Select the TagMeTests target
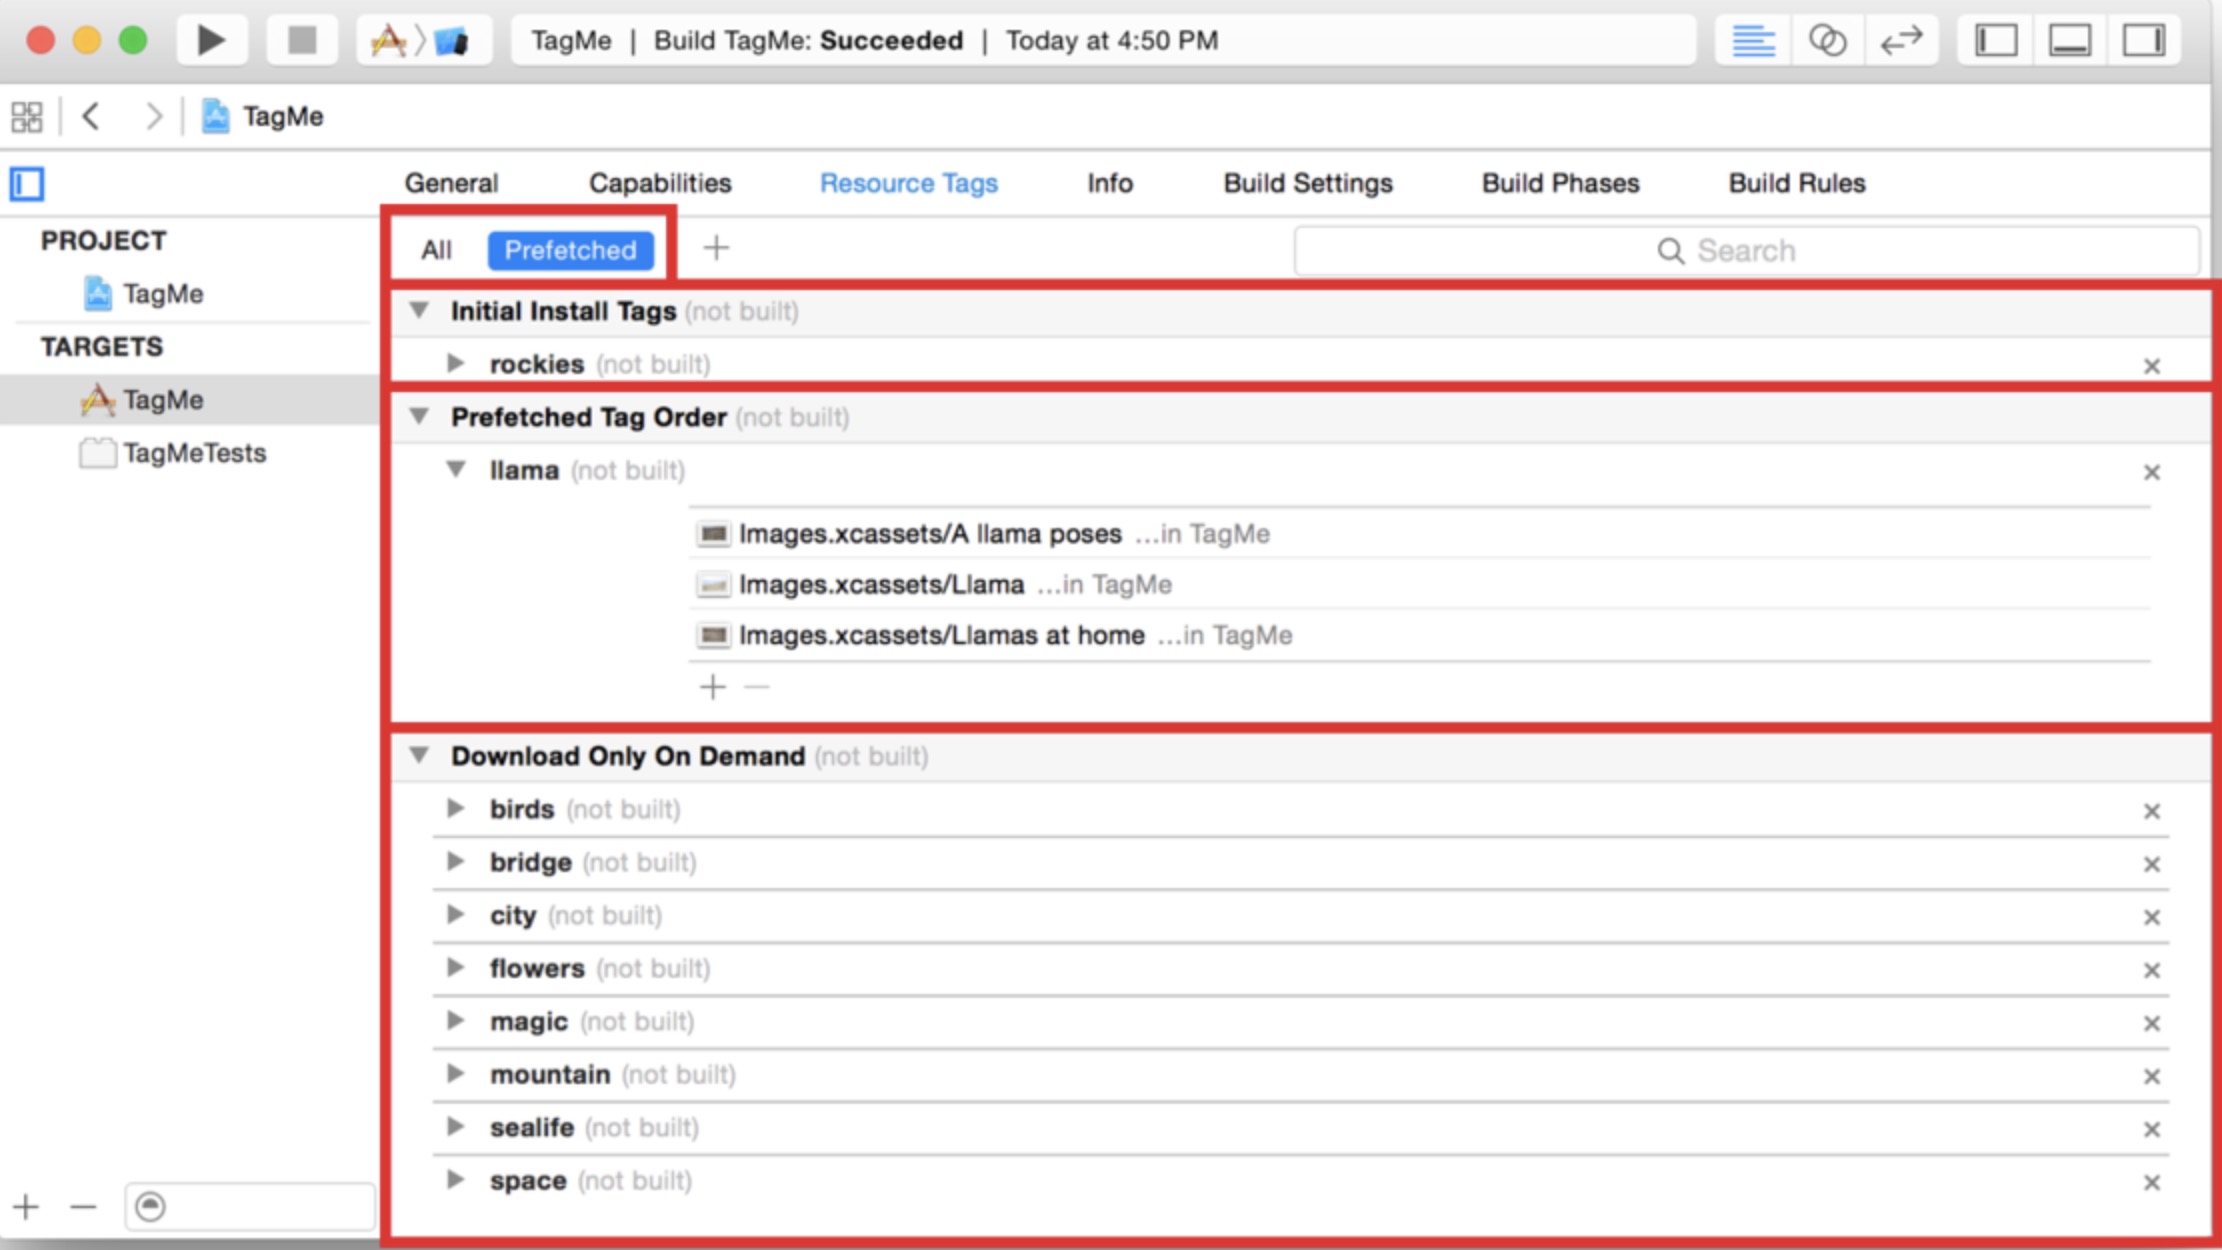This screenshot has height=1250, width=2222. (173, 453)
